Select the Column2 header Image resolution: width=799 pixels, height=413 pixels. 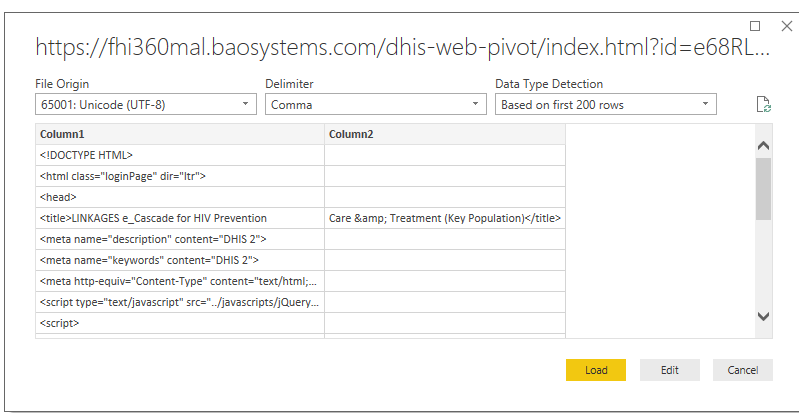(x=445, y=134)
